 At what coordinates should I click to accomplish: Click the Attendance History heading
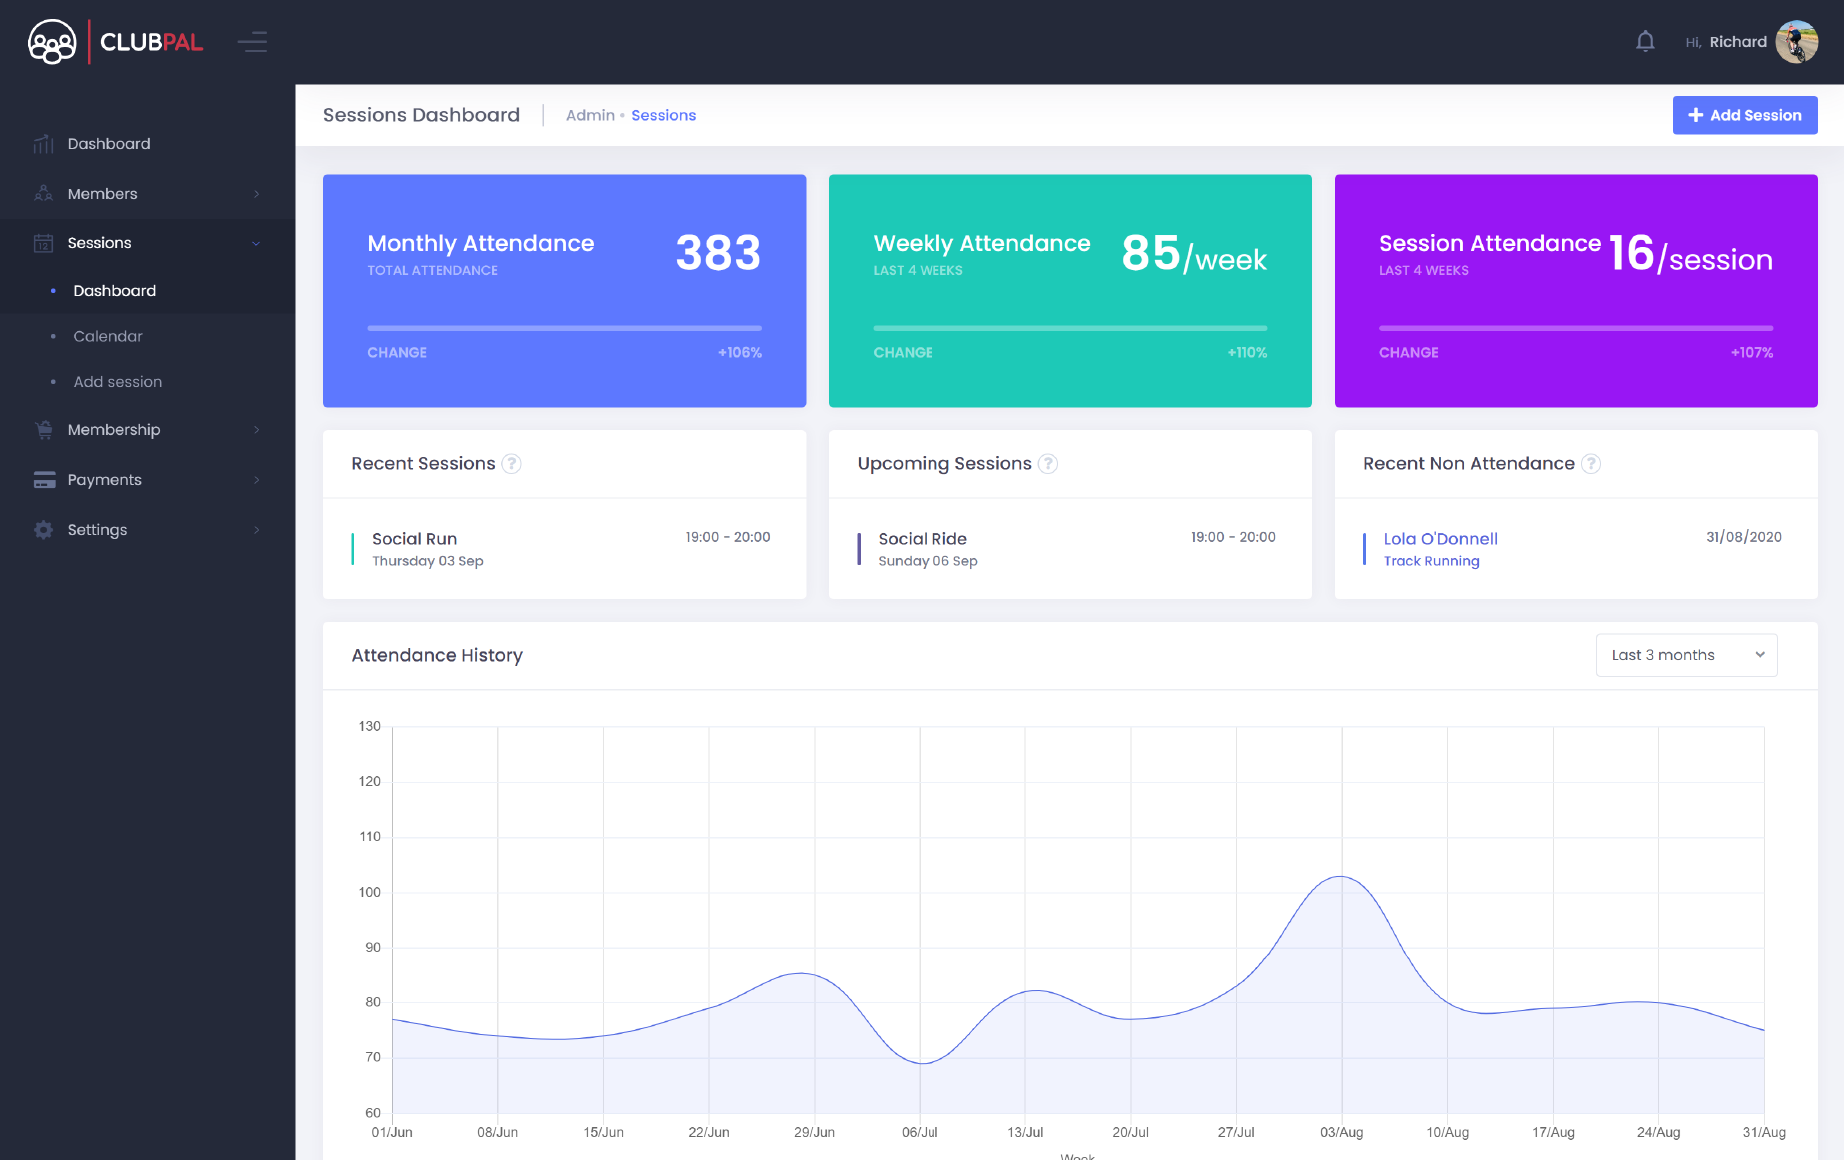click(437, 655)
